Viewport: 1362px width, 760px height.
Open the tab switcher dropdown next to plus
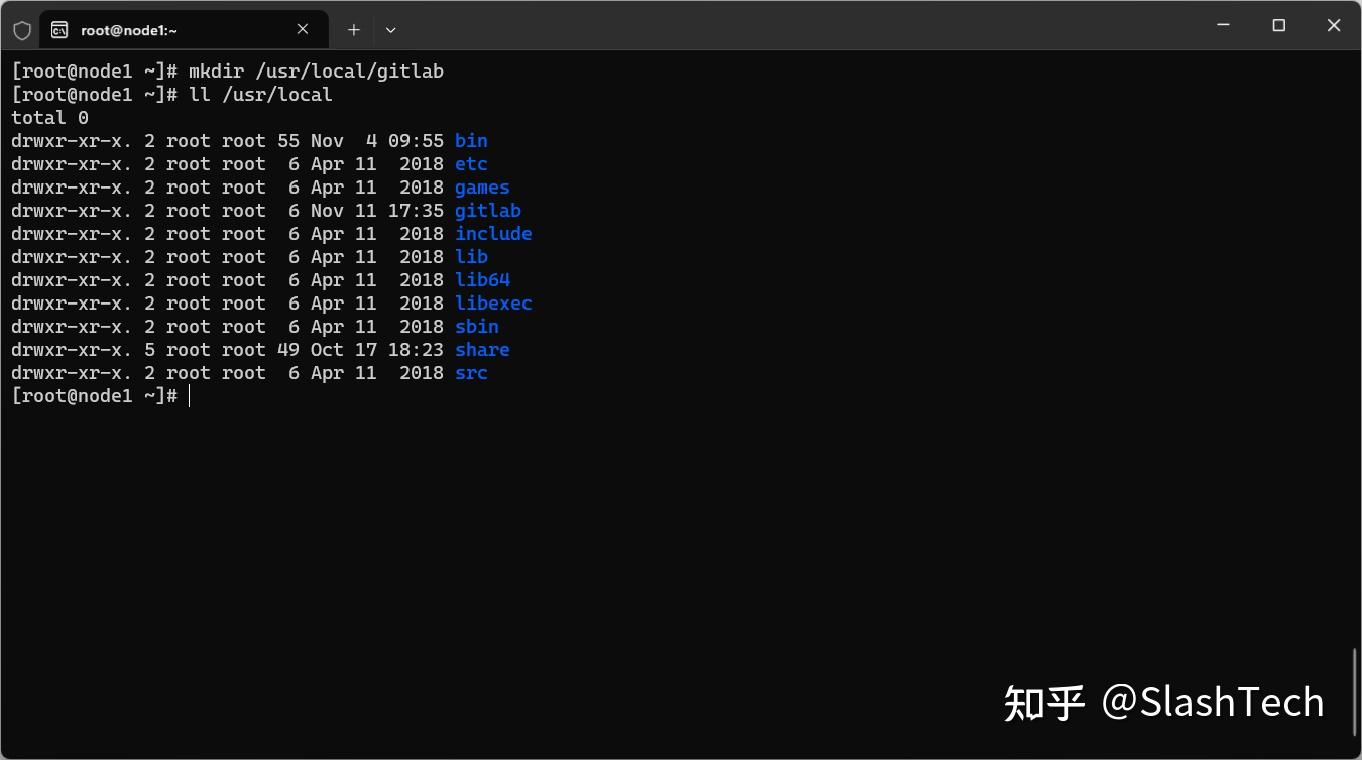(390, 29)
